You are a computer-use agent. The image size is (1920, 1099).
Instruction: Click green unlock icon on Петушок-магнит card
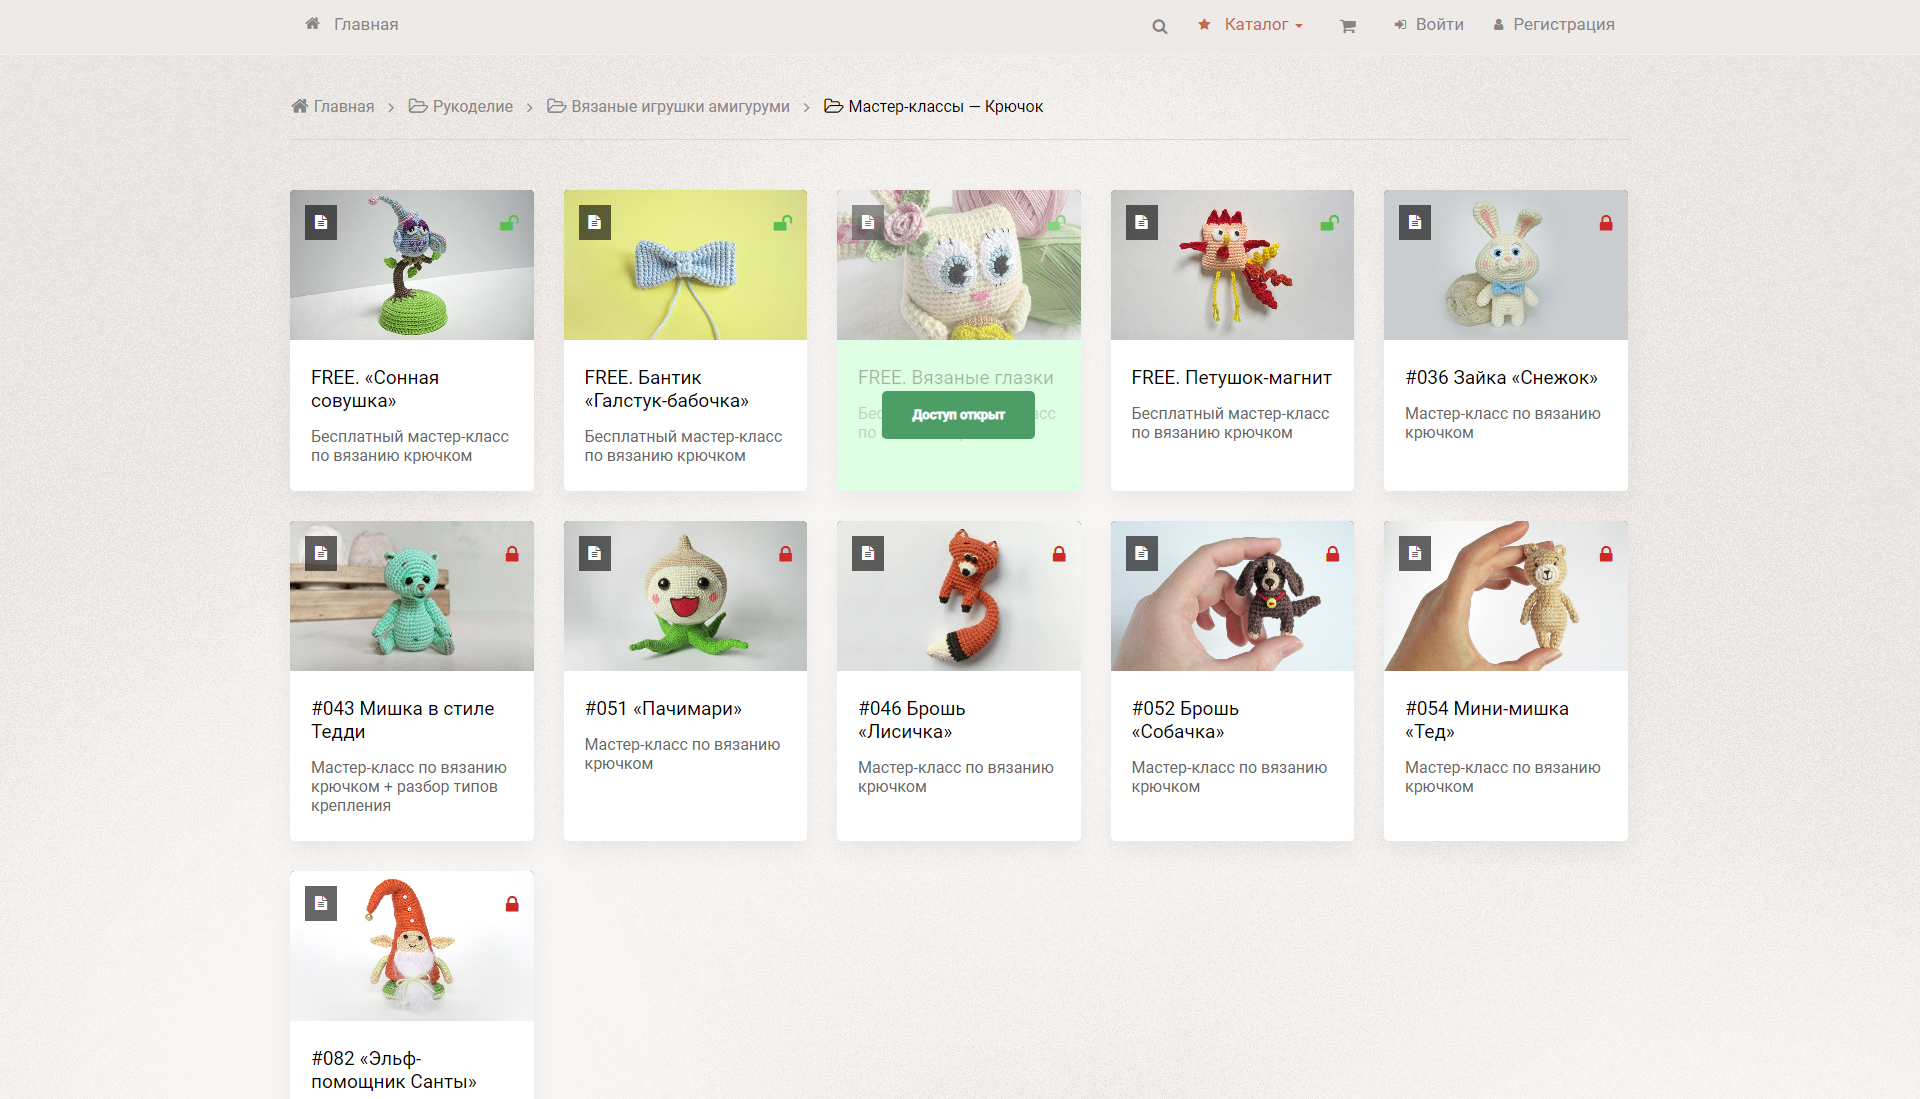click(x=1330, y=223)
